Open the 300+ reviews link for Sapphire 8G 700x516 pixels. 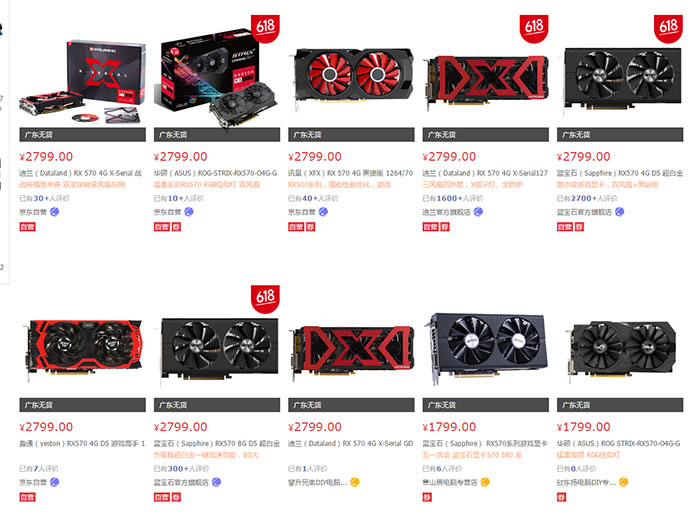click(181, 469)
